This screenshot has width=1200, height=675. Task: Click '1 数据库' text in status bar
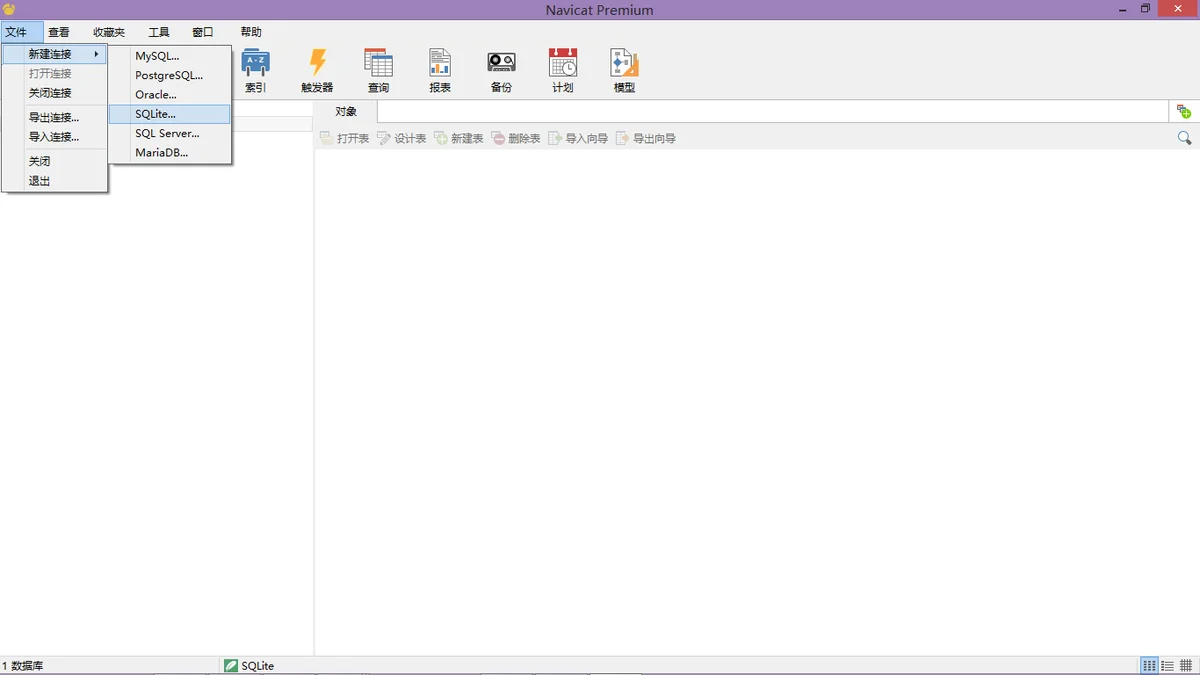22,666
